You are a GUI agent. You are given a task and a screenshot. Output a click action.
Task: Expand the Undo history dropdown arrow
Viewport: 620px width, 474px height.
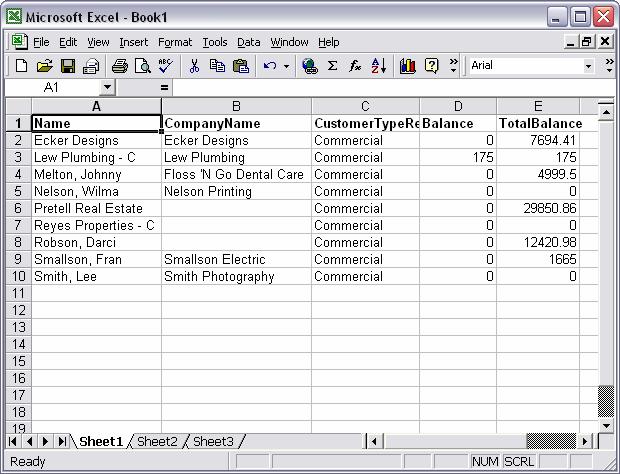287,66
